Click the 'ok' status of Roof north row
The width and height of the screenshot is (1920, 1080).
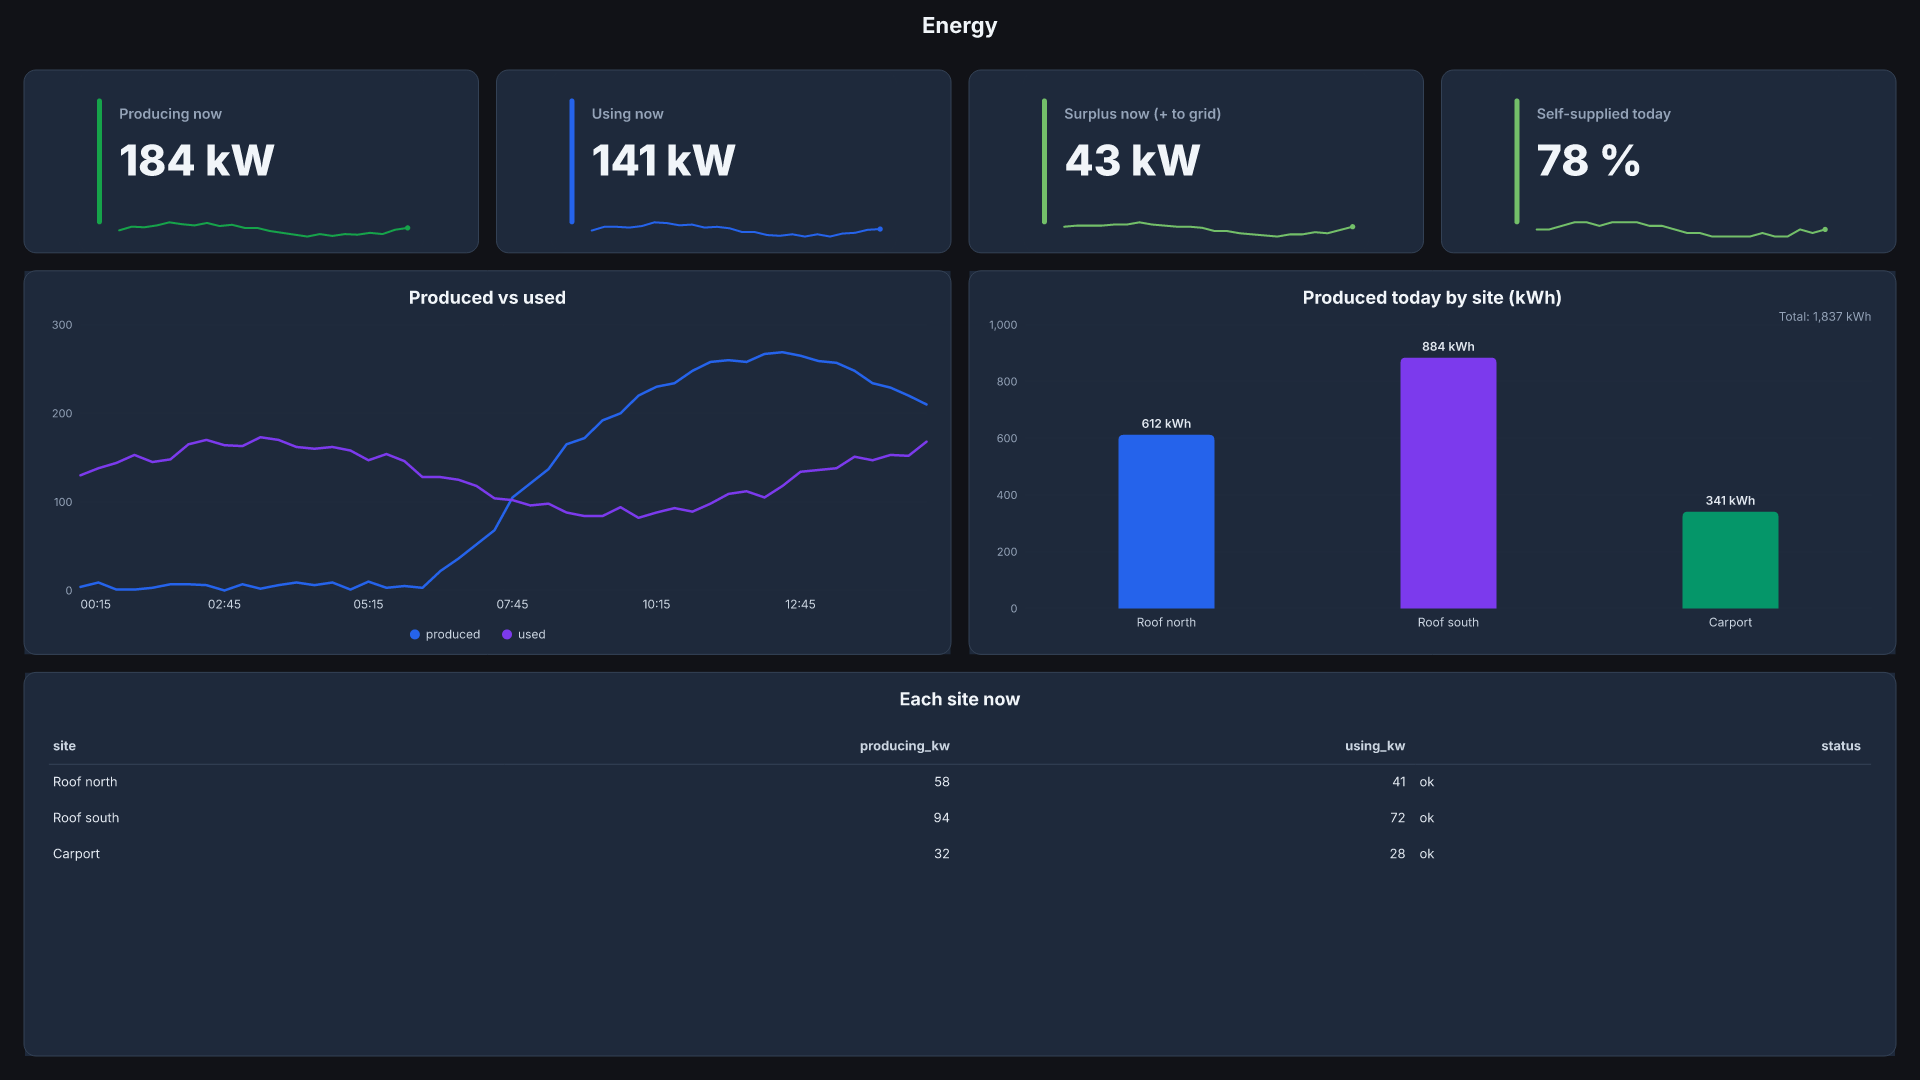[1427, 782]
